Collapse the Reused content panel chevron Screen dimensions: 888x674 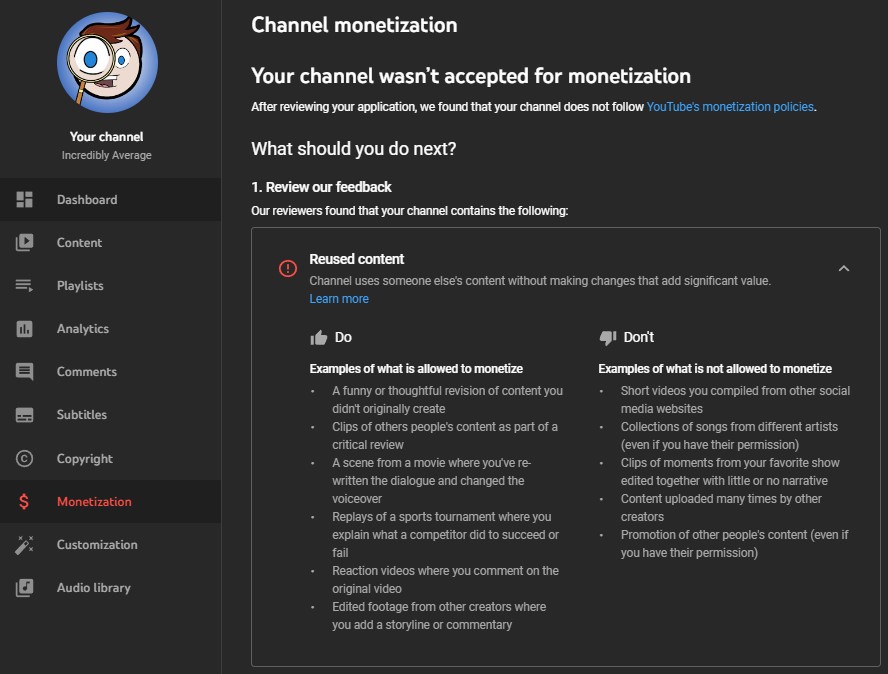point(844,268)
